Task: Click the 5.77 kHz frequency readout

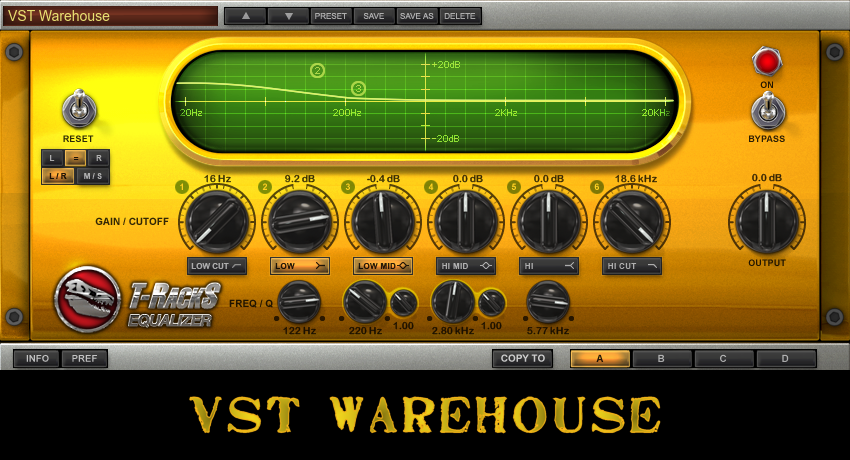Action: (x=548, y=331)
